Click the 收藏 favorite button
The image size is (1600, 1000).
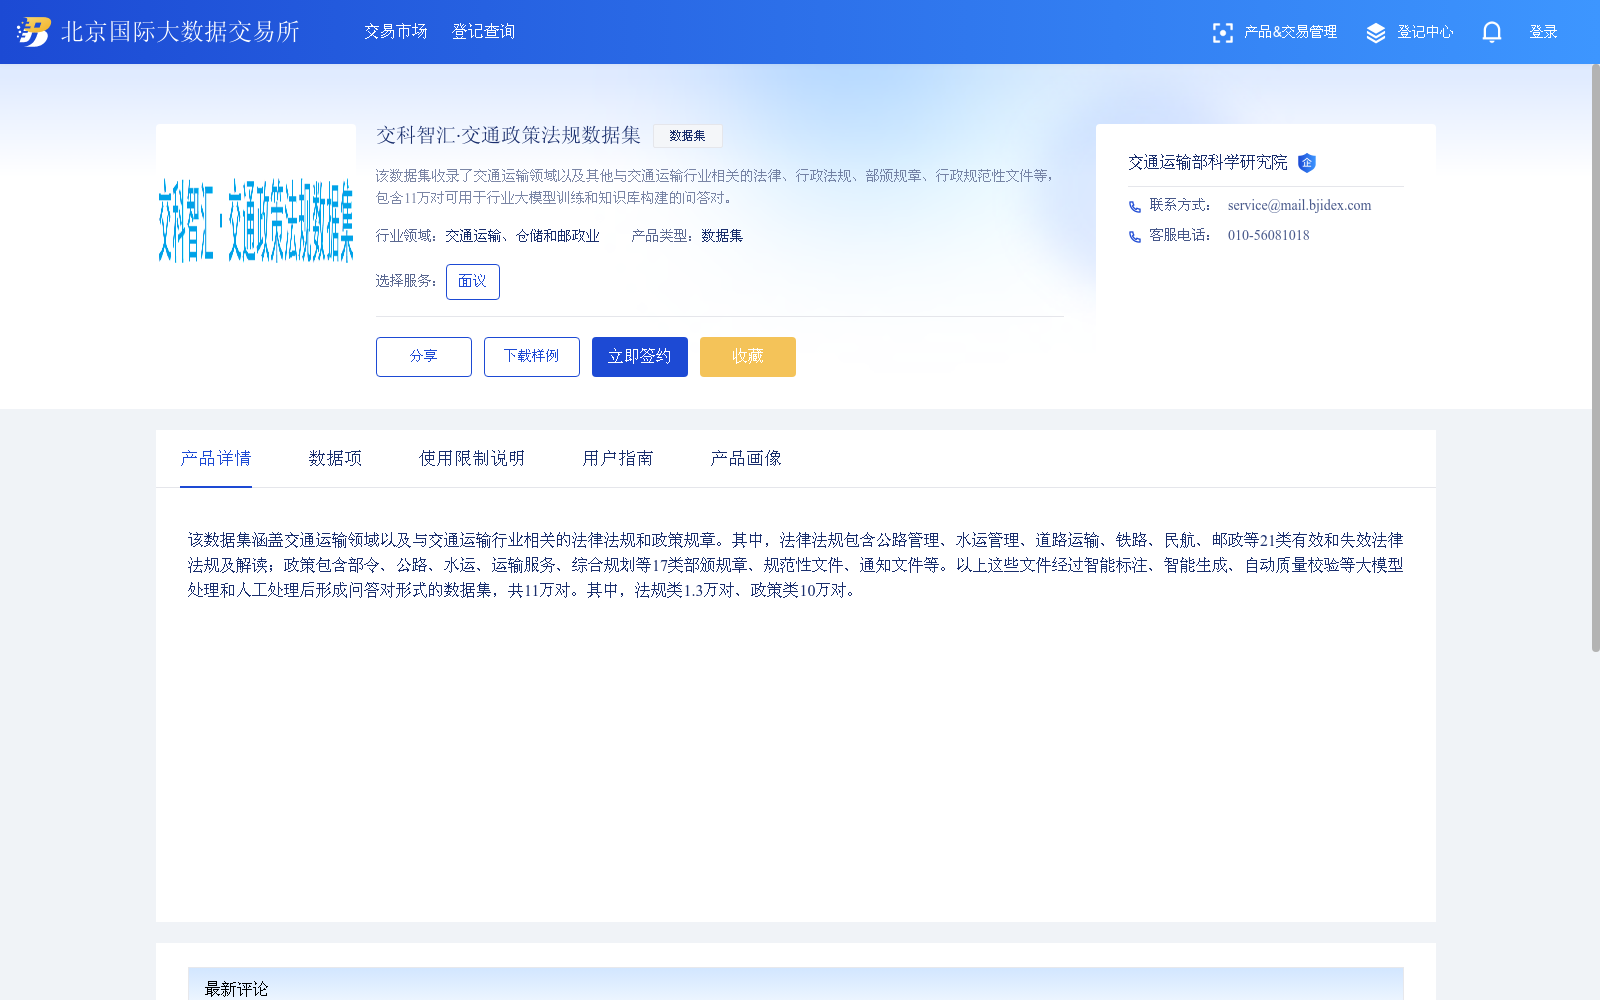pyautogui.click(x=748, y=357)
